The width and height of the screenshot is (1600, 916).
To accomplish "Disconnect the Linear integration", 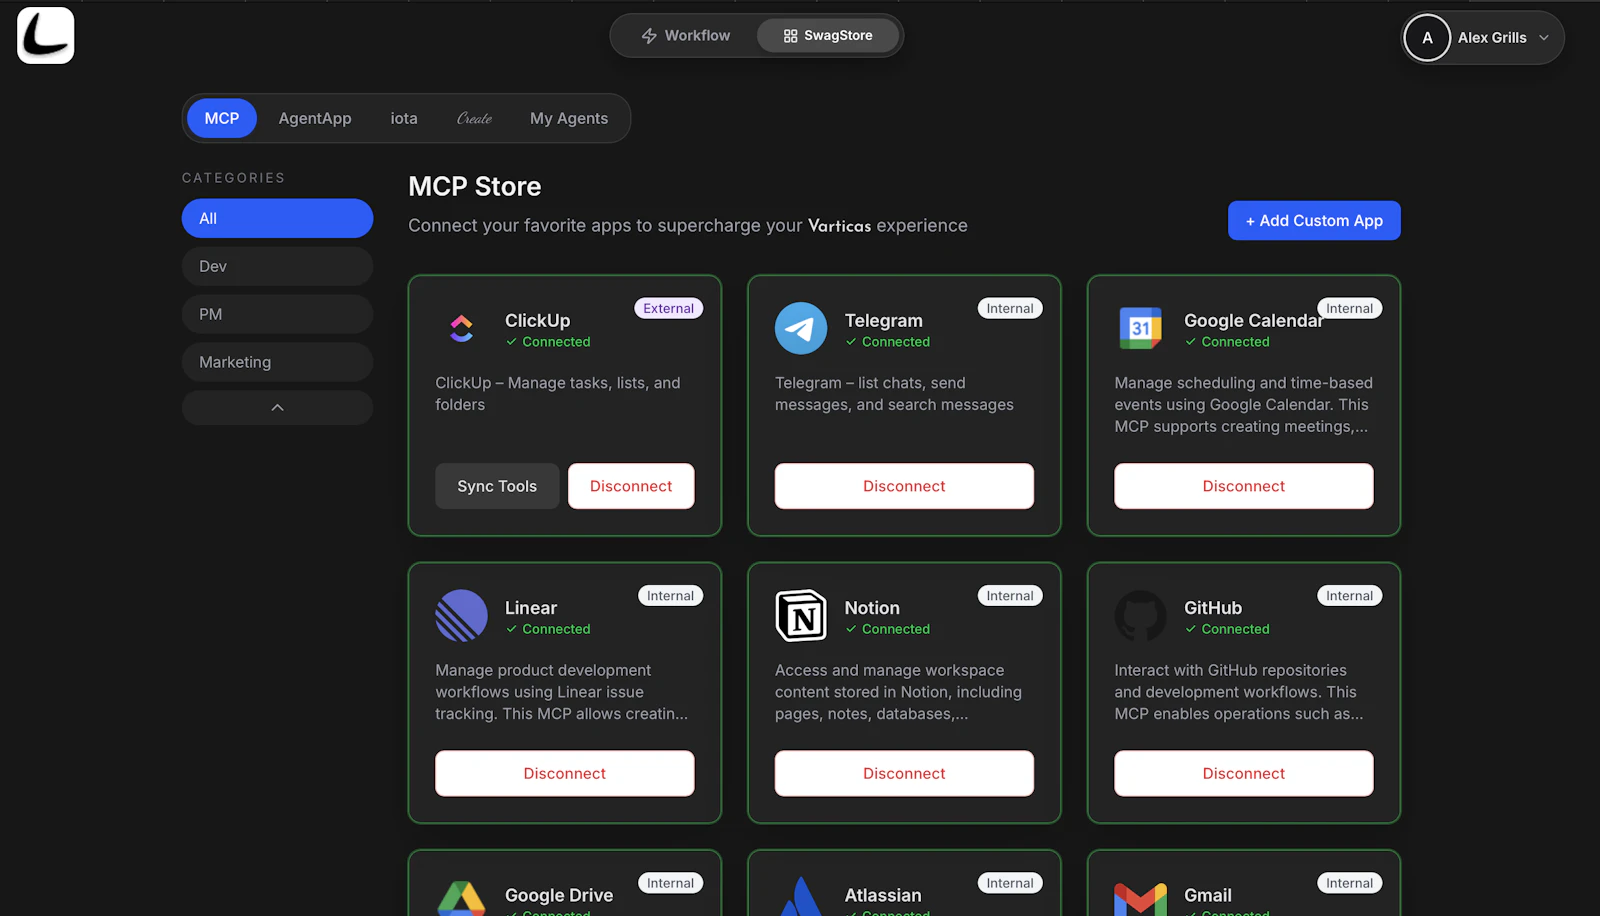I will [565, 773].
